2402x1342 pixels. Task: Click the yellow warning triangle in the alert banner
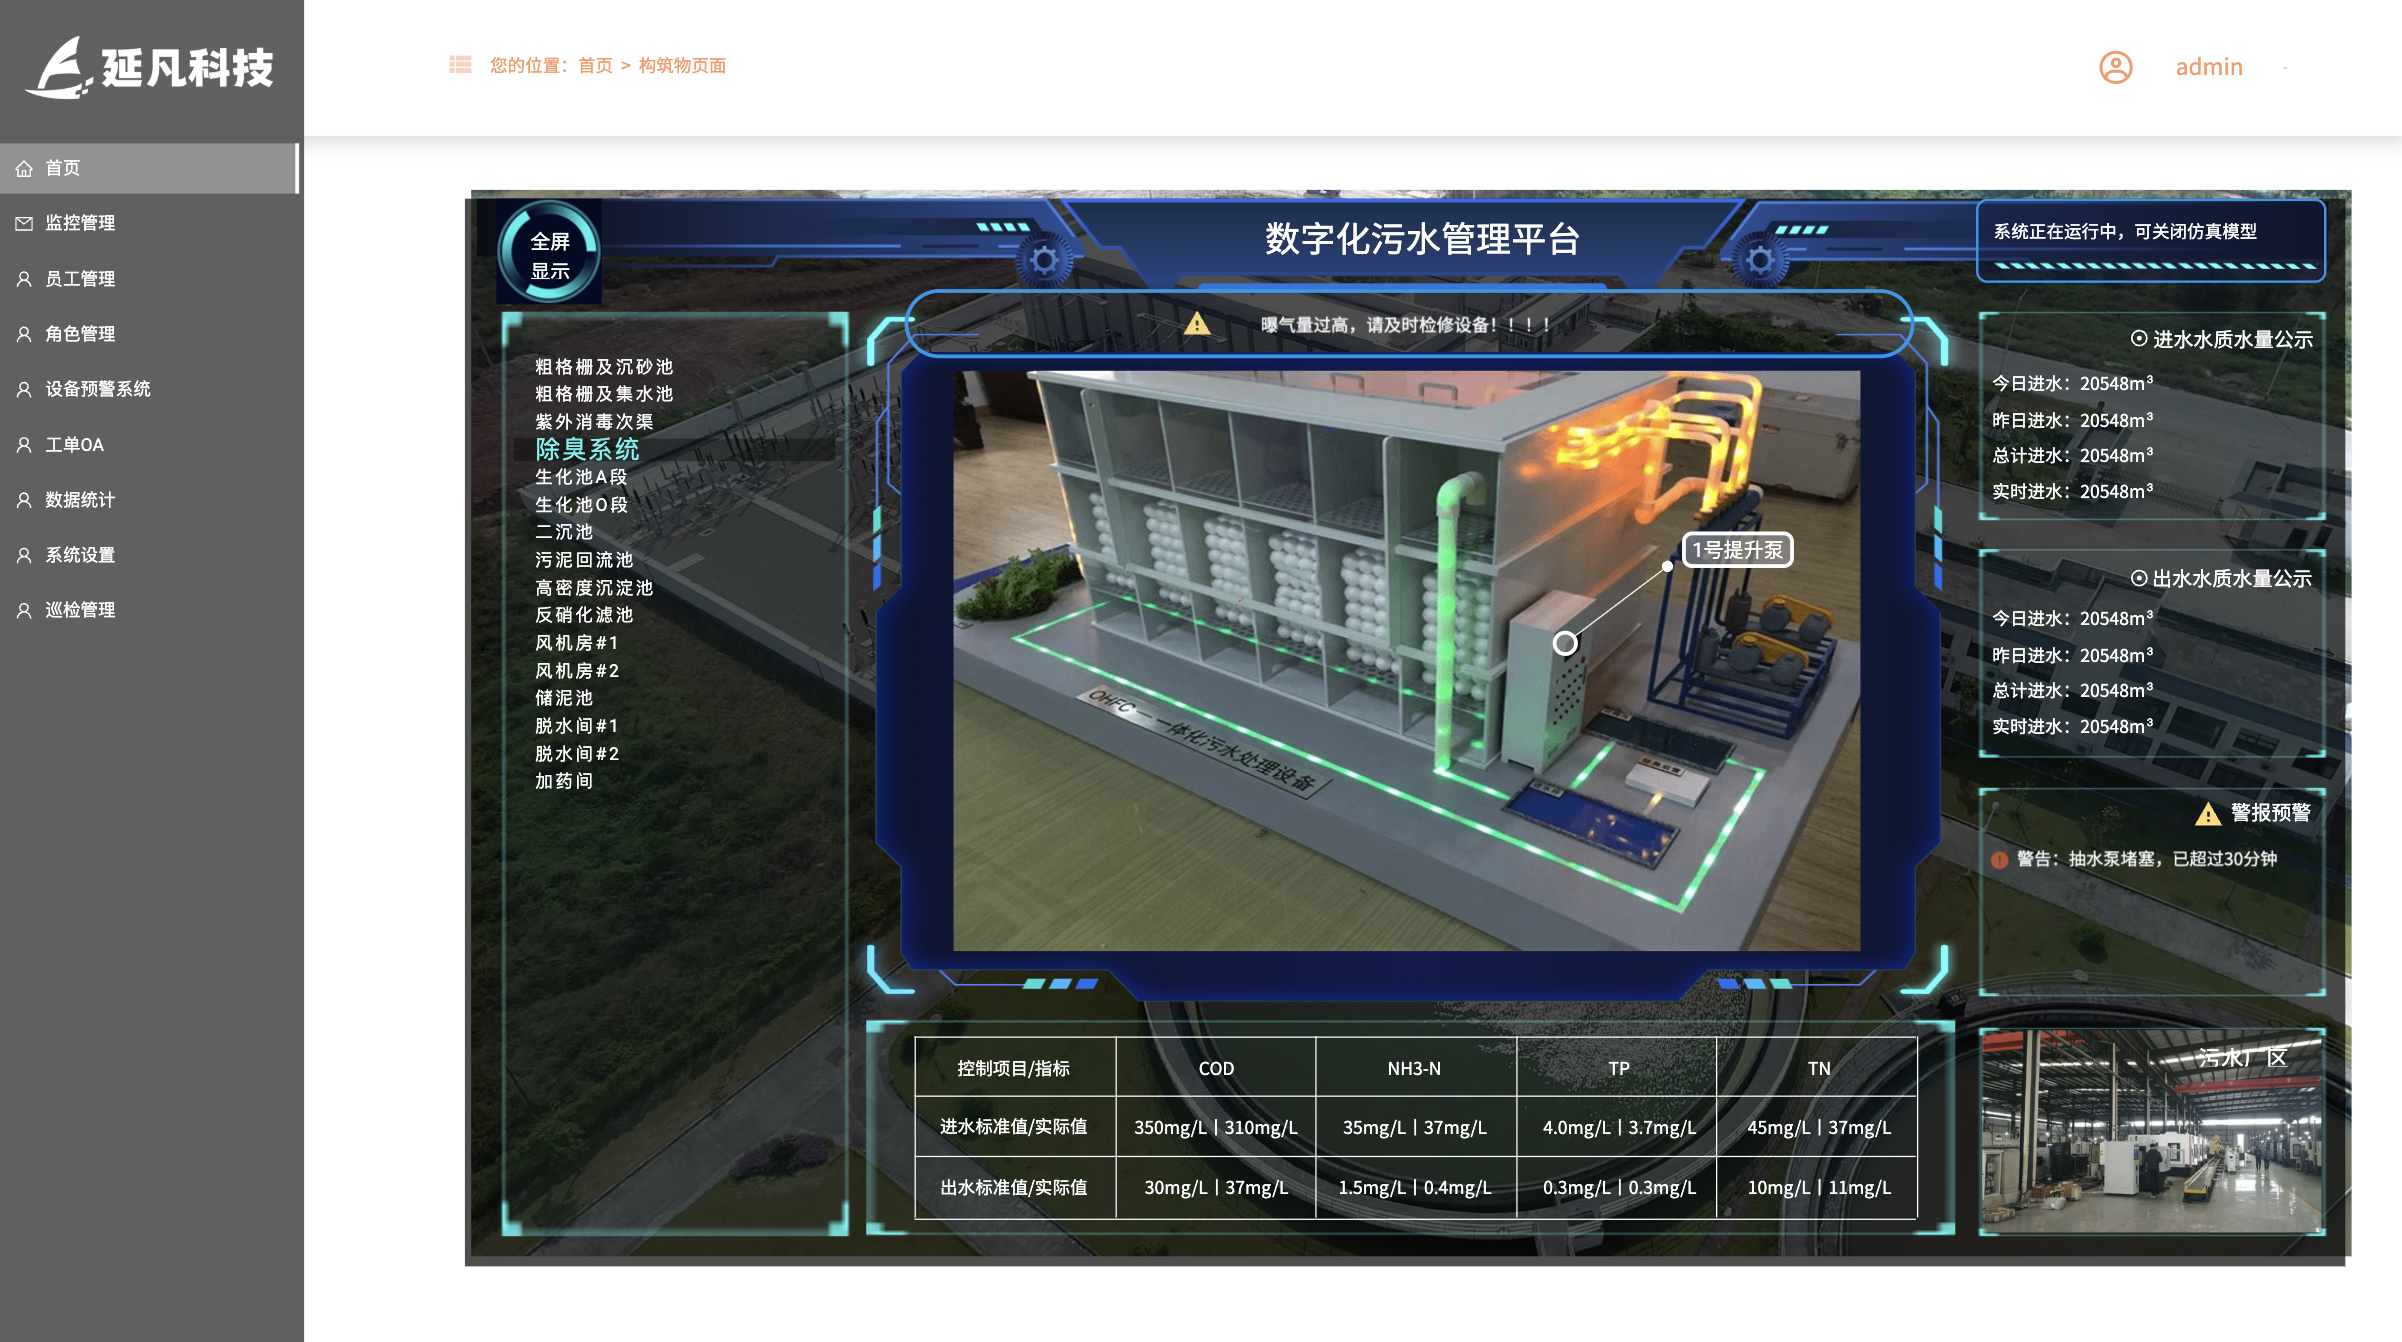1197,324
